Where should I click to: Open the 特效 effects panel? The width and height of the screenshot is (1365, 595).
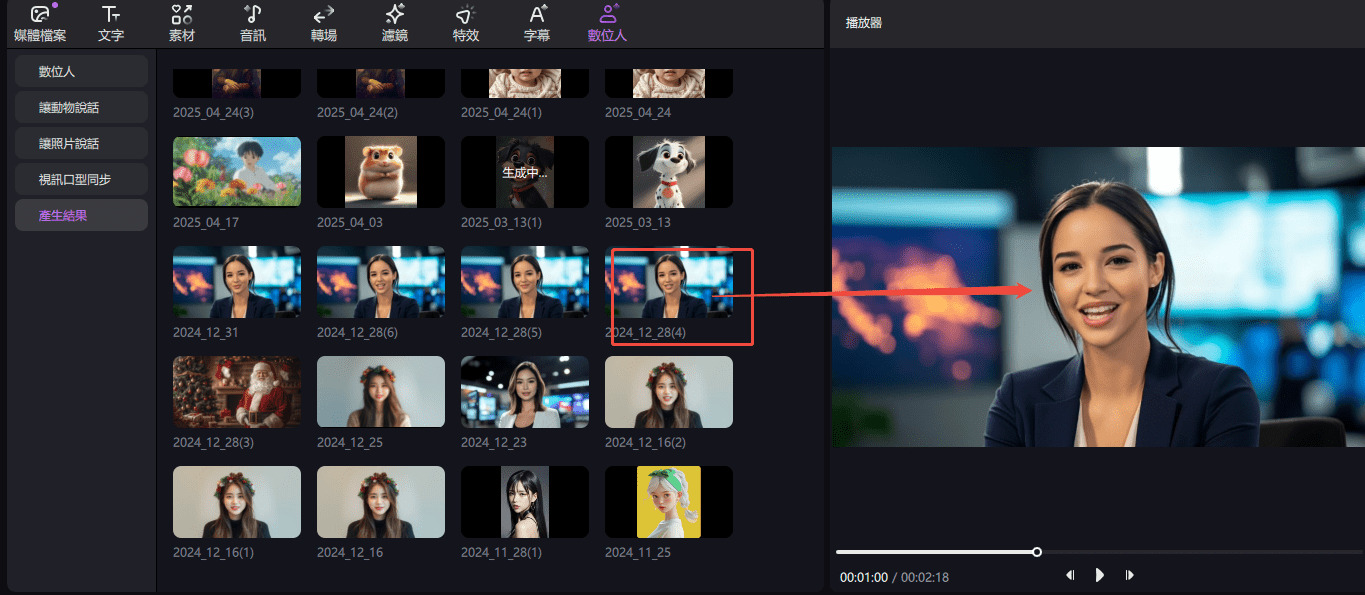pos(466,24)
